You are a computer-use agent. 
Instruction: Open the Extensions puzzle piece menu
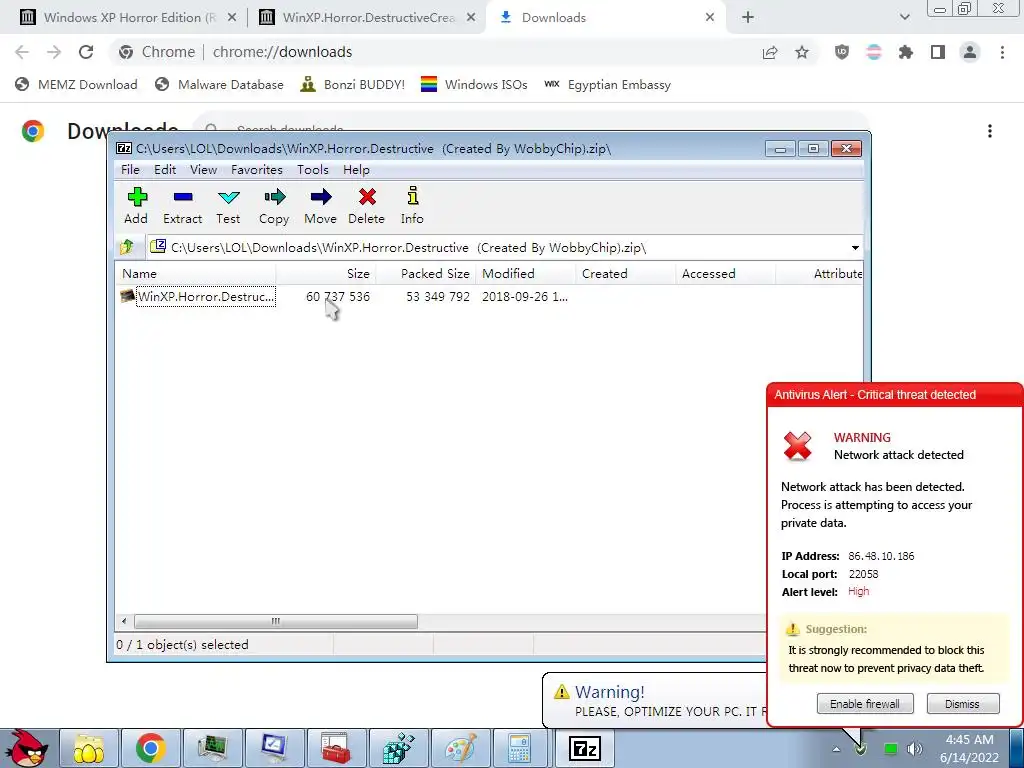[906, 52]
